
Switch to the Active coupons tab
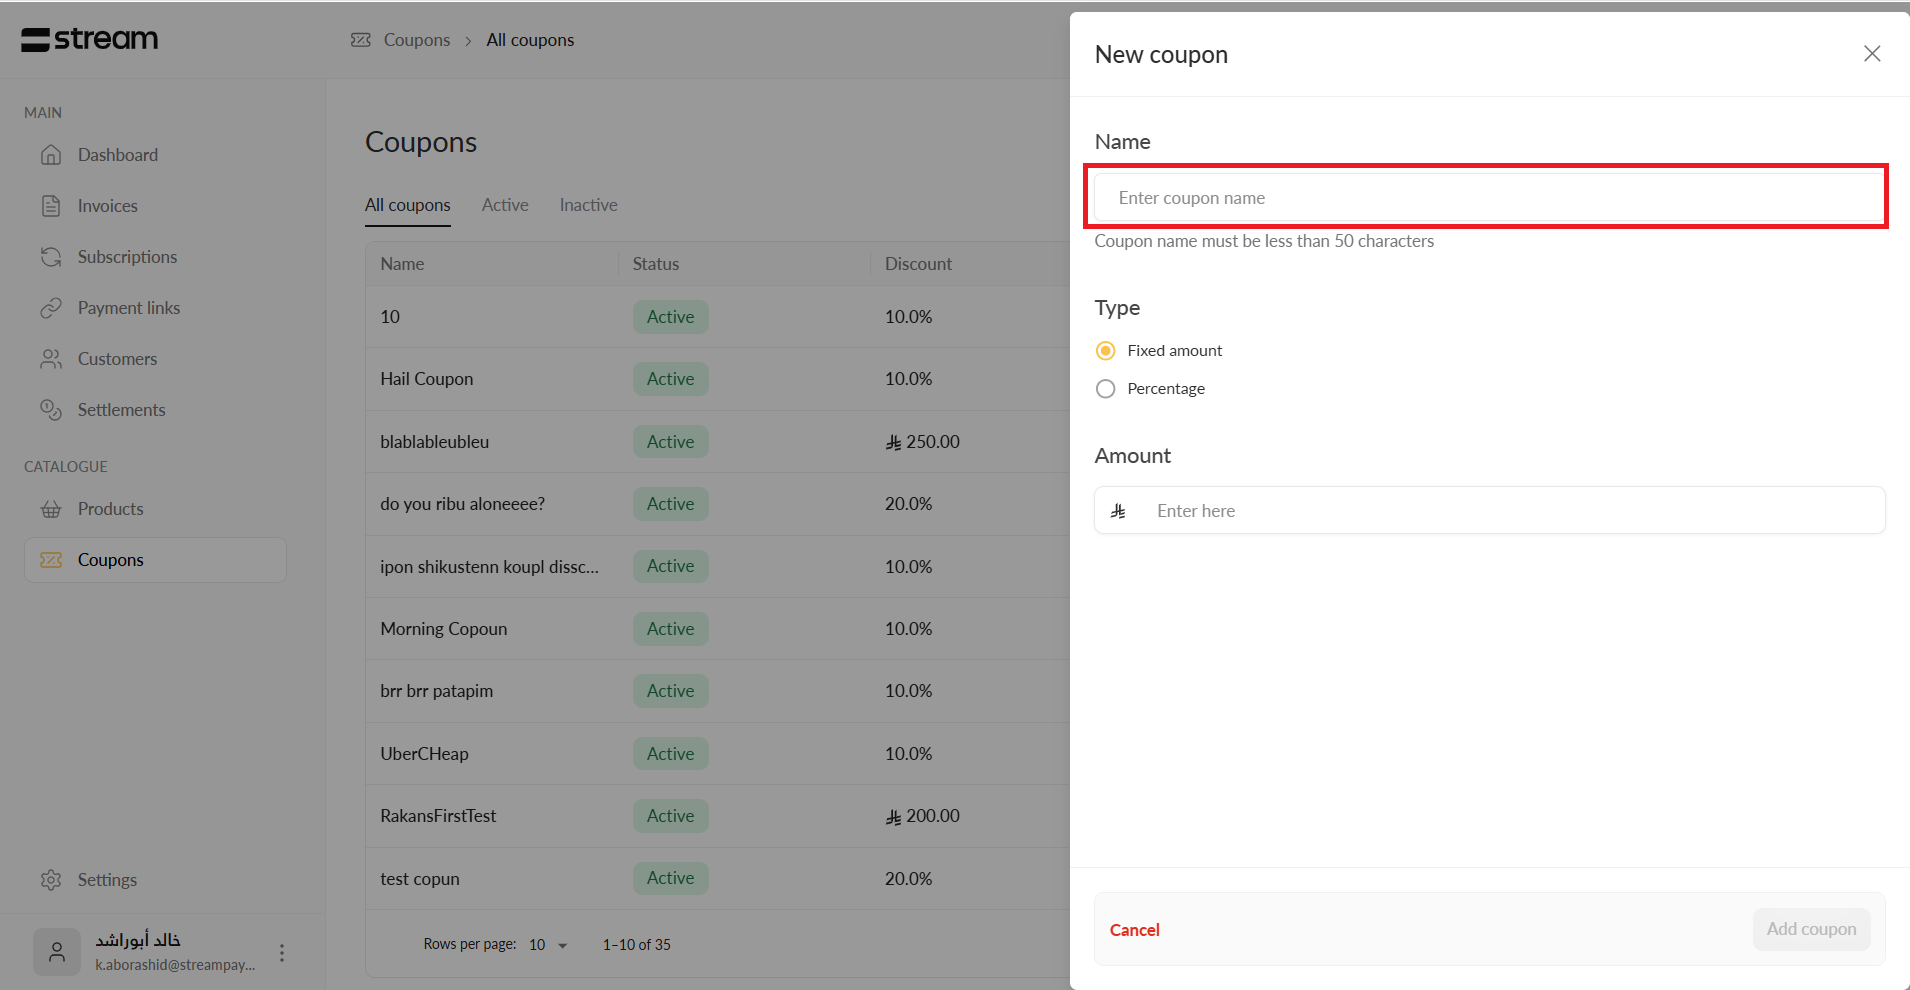[505, 205]
